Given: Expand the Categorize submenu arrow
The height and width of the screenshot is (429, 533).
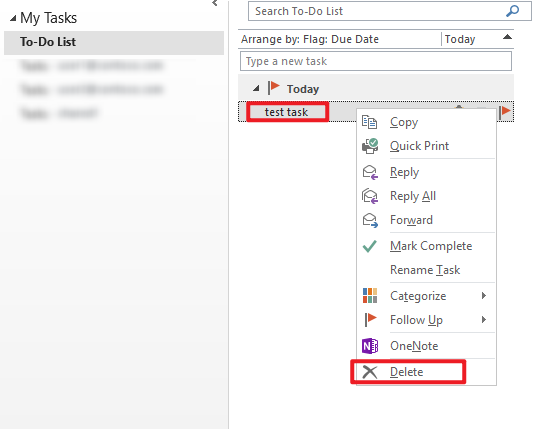Looking at the screenshot, I should click(x=484, y=296).
